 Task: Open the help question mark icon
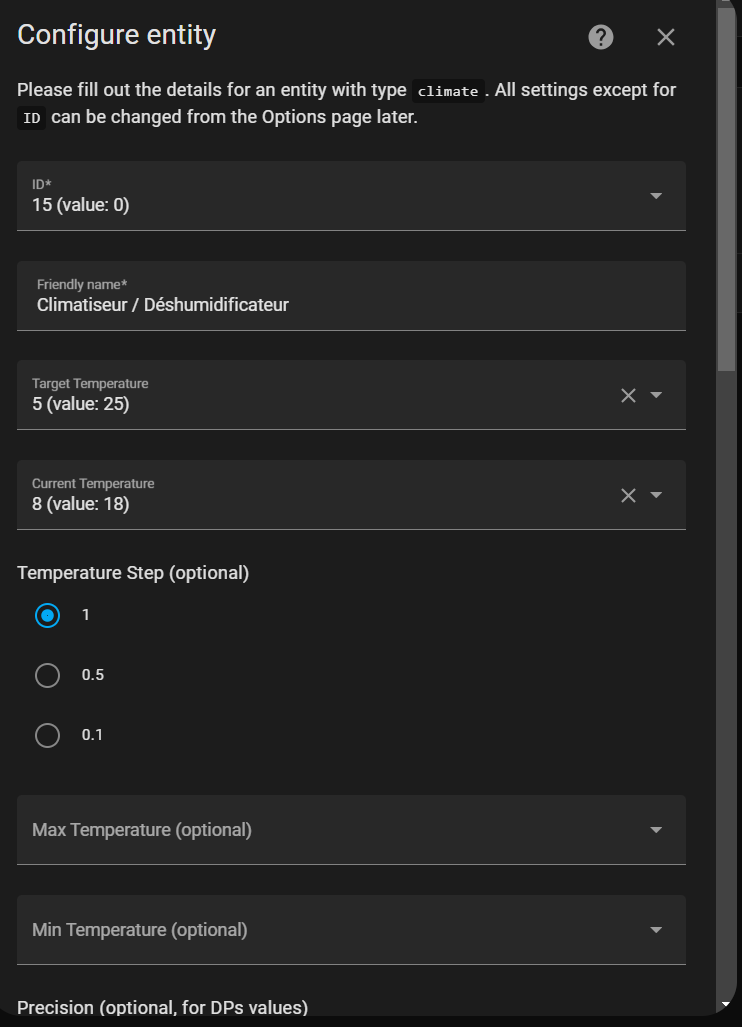(x=600, y=38)
